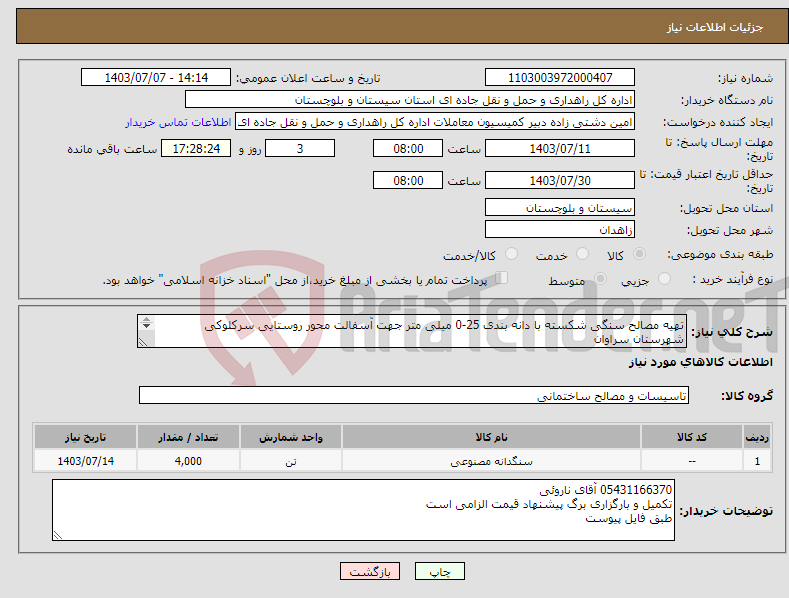Click the جزئیات اطلاعات نیاز header title
Viewport: 789px width, 598px height.
[x=715, y=27]
